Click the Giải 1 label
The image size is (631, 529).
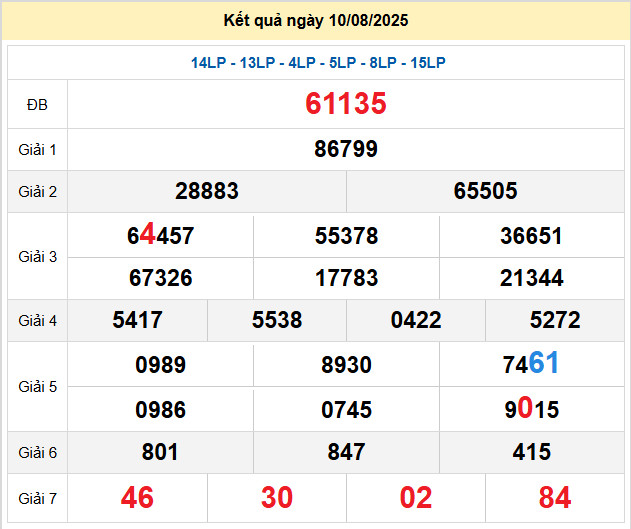[37, 150]
